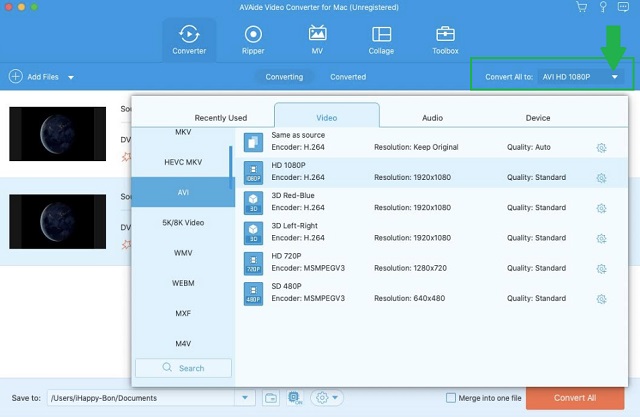Click the Convert All button
Viewport: 640px width, 417px height.
pos(575,398)
